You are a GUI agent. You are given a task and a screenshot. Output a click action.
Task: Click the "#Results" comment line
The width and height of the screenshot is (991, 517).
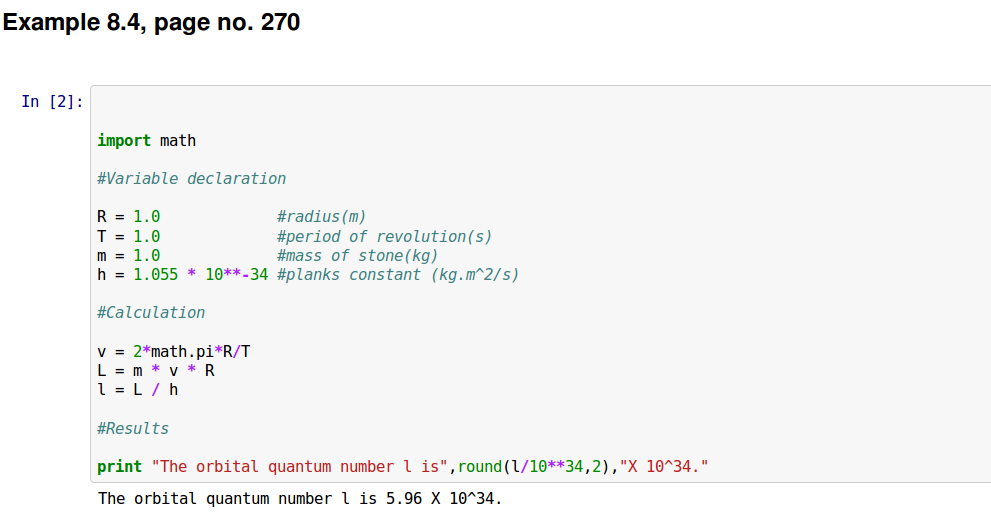pyautogui.click(x=133, y=428)
